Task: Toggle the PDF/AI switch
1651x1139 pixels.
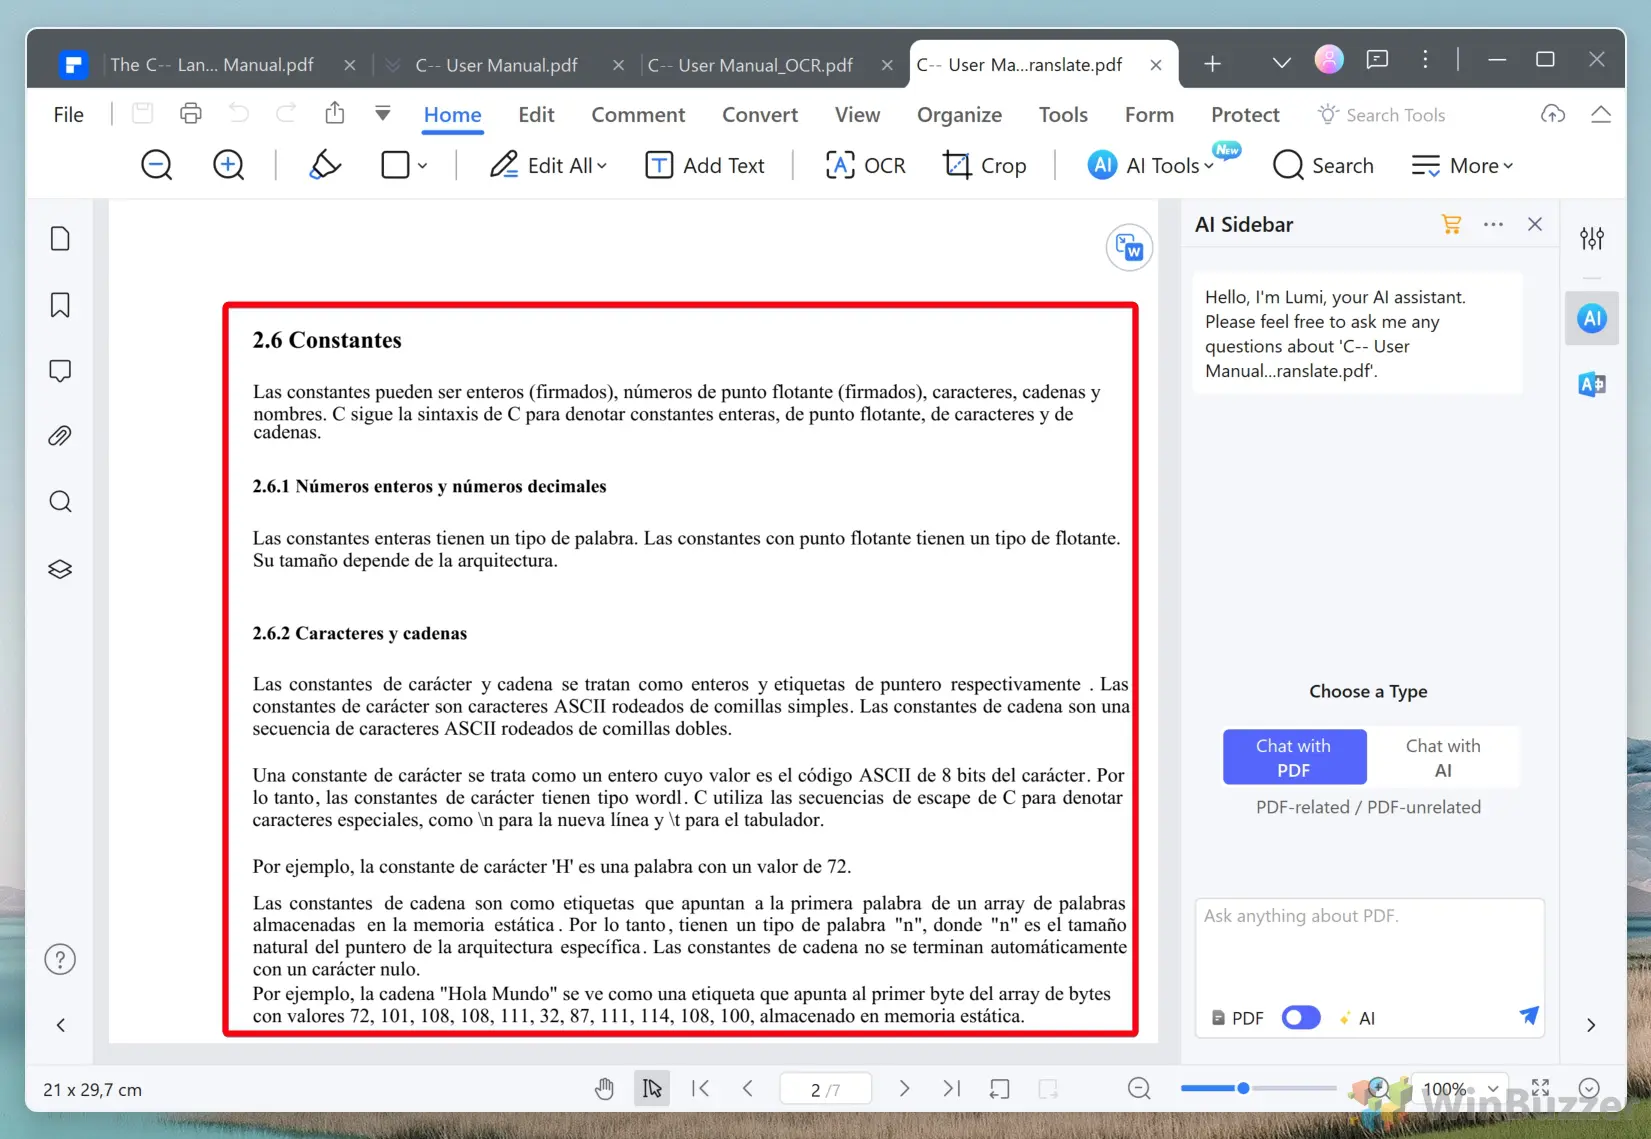Action: tap(1300, 1017)
